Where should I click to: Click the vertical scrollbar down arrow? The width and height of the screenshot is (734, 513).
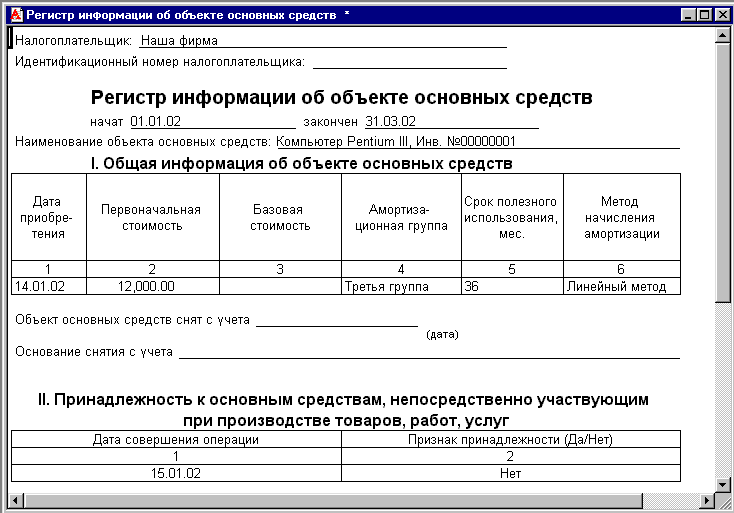tap(723, 484)
